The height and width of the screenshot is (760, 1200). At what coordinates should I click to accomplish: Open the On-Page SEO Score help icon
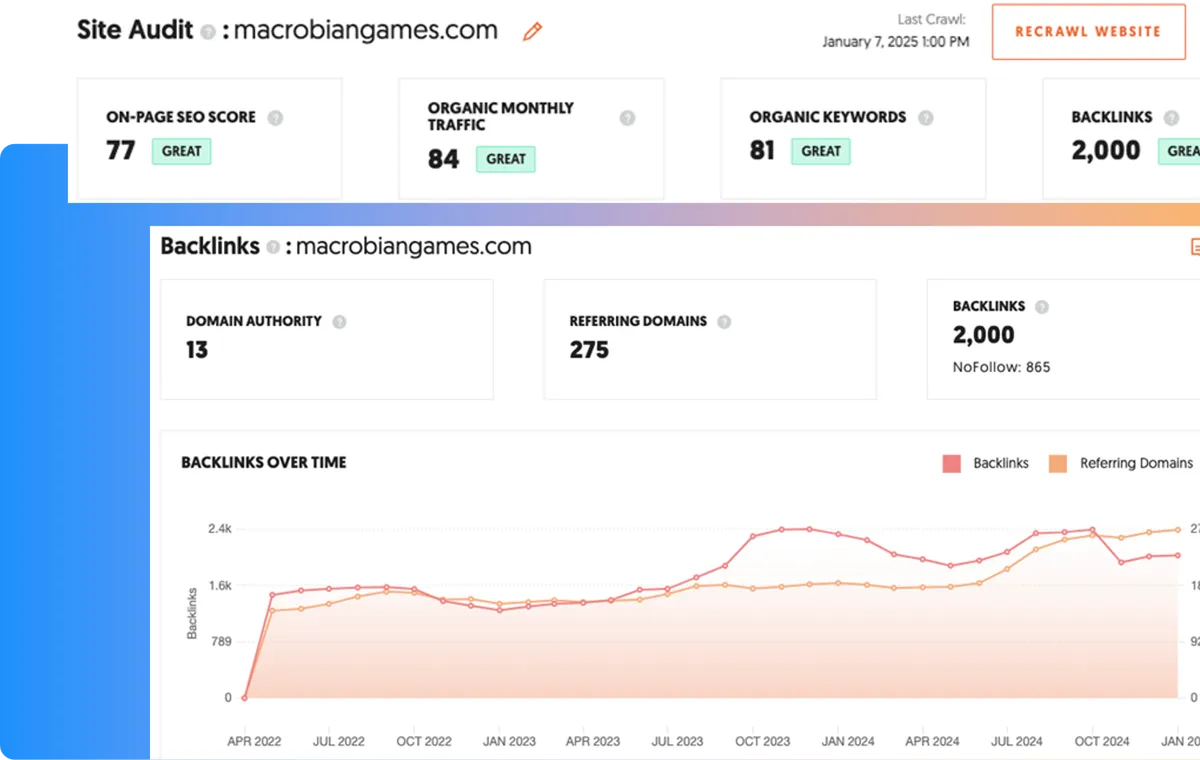click(x=275, y=117)
